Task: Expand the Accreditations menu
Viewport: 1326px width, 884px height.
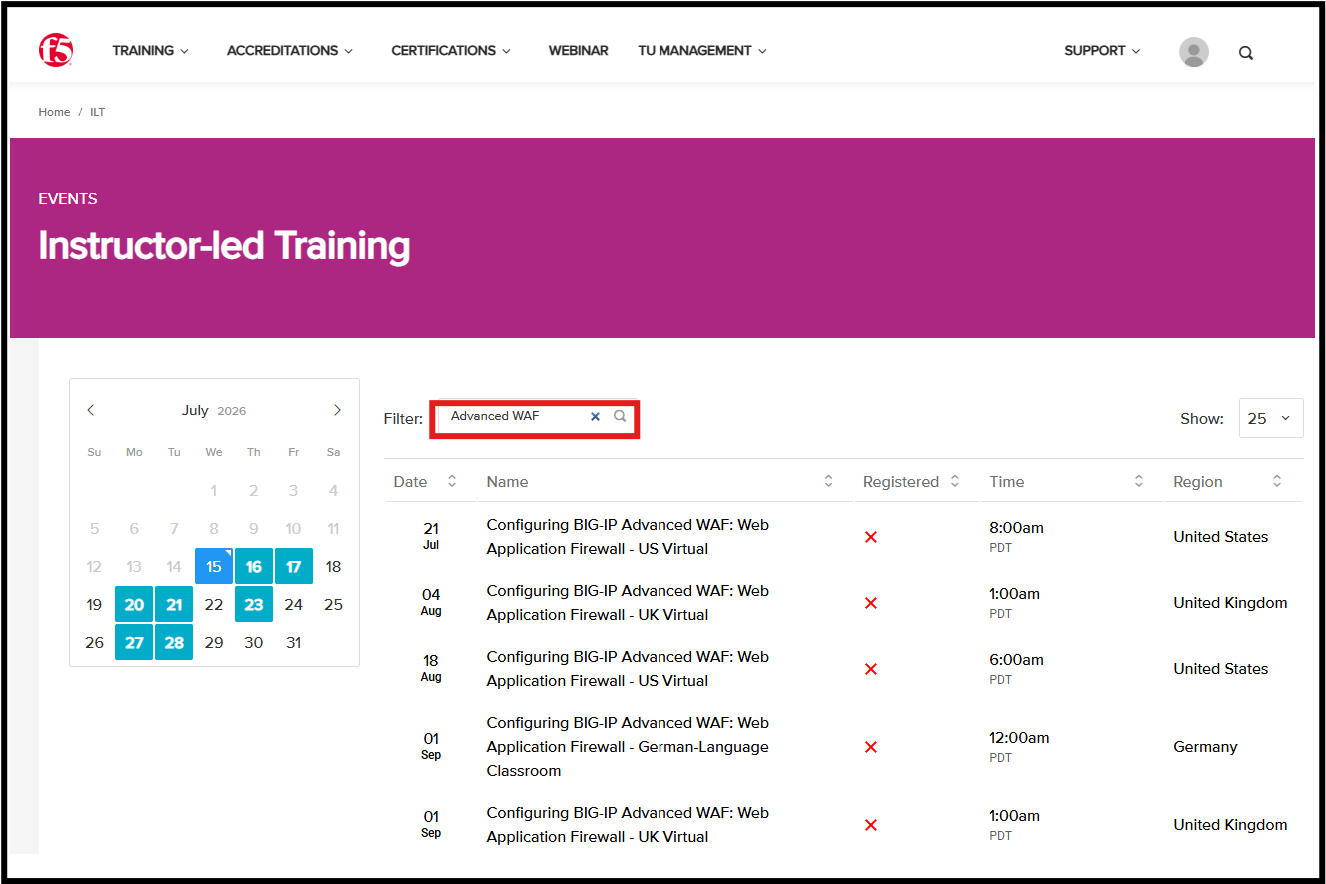Action: coord(290,50)
